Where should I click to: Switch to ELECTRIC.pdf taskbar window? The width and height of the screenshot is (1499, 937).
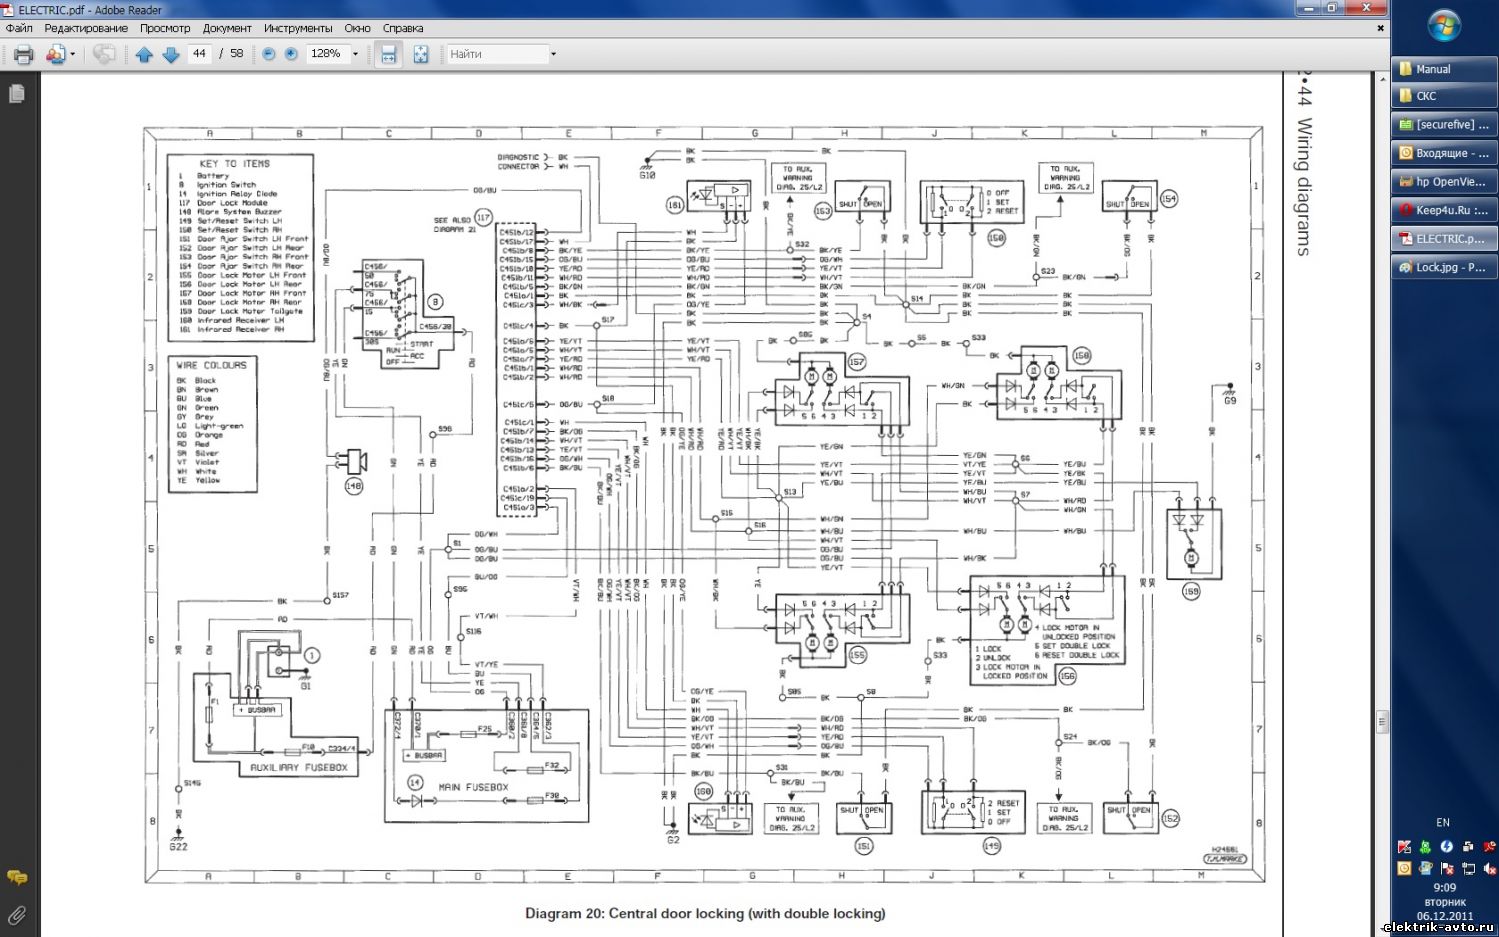[x=1444, y=239]
